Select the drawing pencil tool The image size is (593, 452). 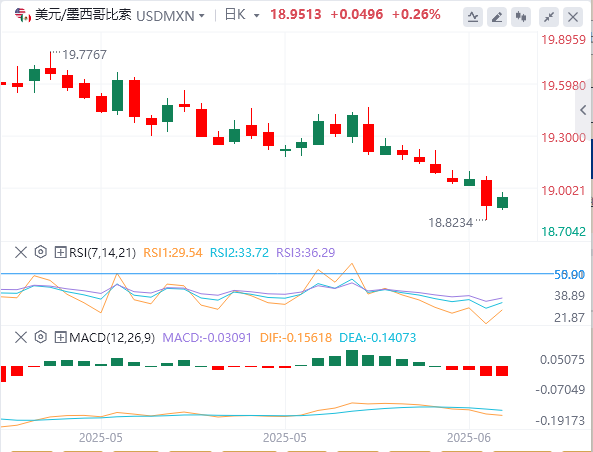(497, 17)
